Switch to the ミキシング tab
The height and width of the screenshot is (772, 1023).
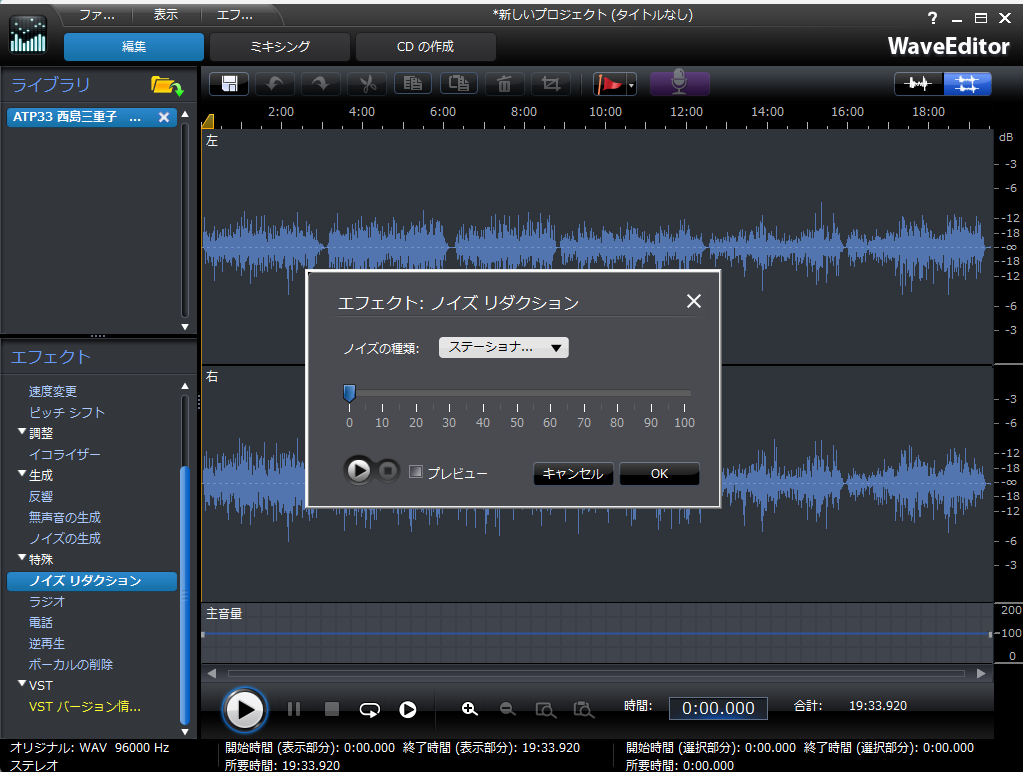point(280,47)
